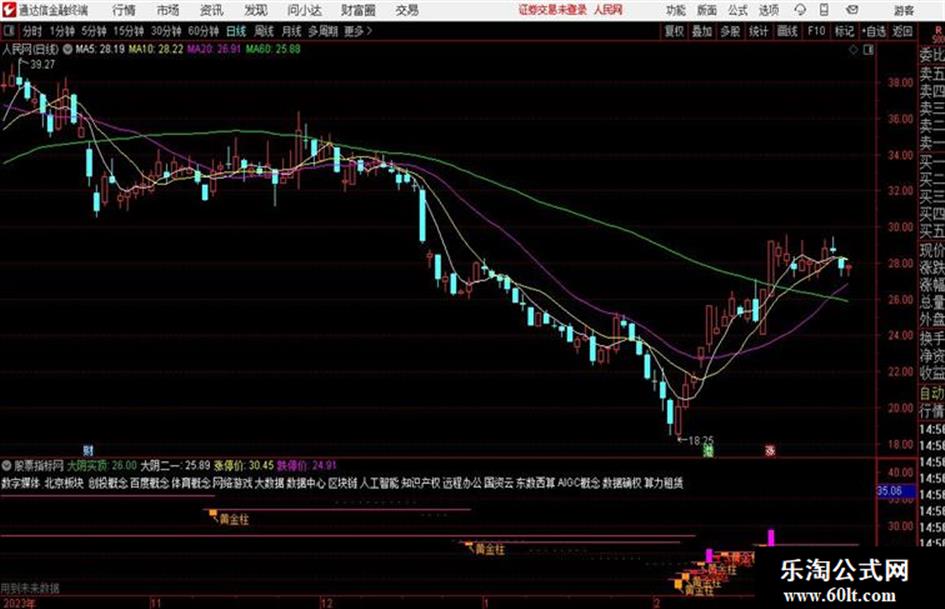Viewport: 945px width, 609px height.
Task: Open the 交易 menu
Action: 407,10
